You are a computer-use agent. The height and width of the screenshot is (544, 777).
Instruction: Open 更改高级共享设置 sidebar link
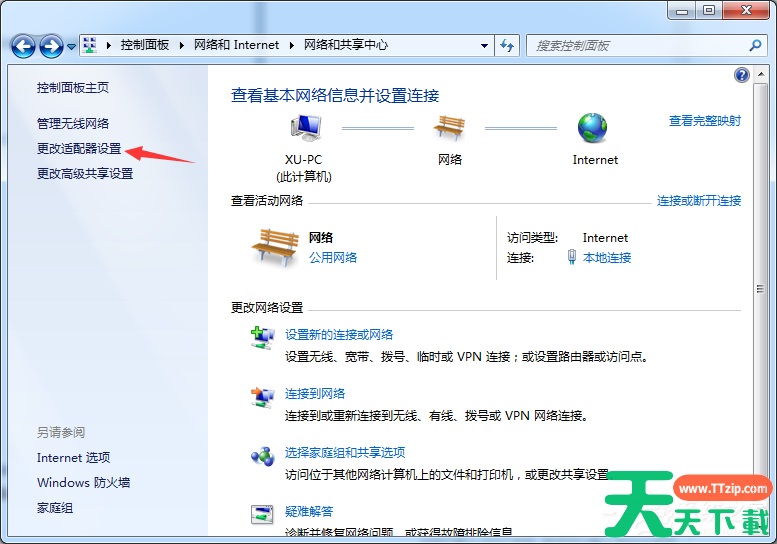(x=85, y=173)
